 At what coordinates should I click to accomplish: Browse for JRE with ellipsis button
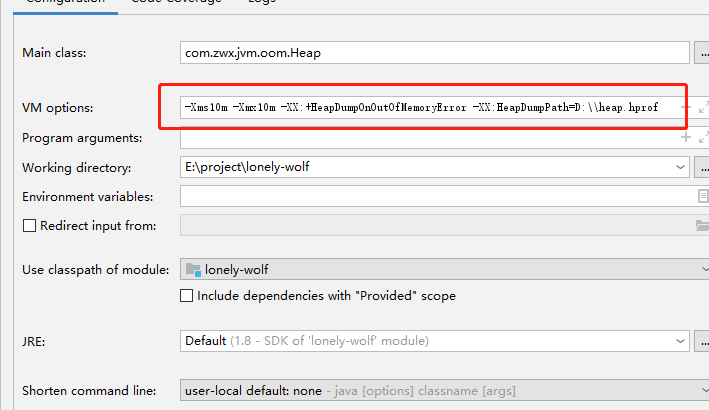point(703,341)
